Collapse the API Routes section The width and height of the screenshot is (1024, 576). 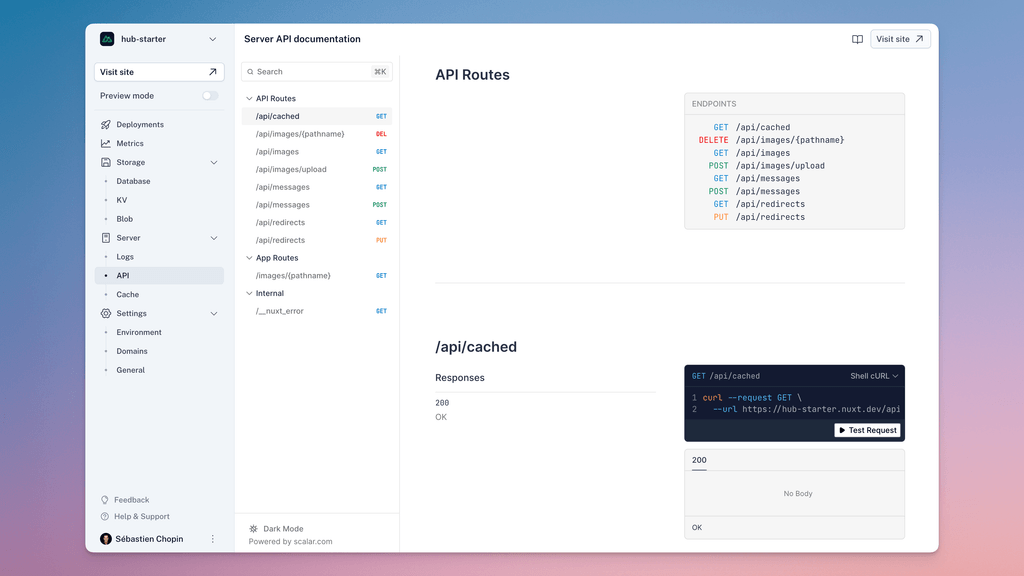(x=248, y=98)
